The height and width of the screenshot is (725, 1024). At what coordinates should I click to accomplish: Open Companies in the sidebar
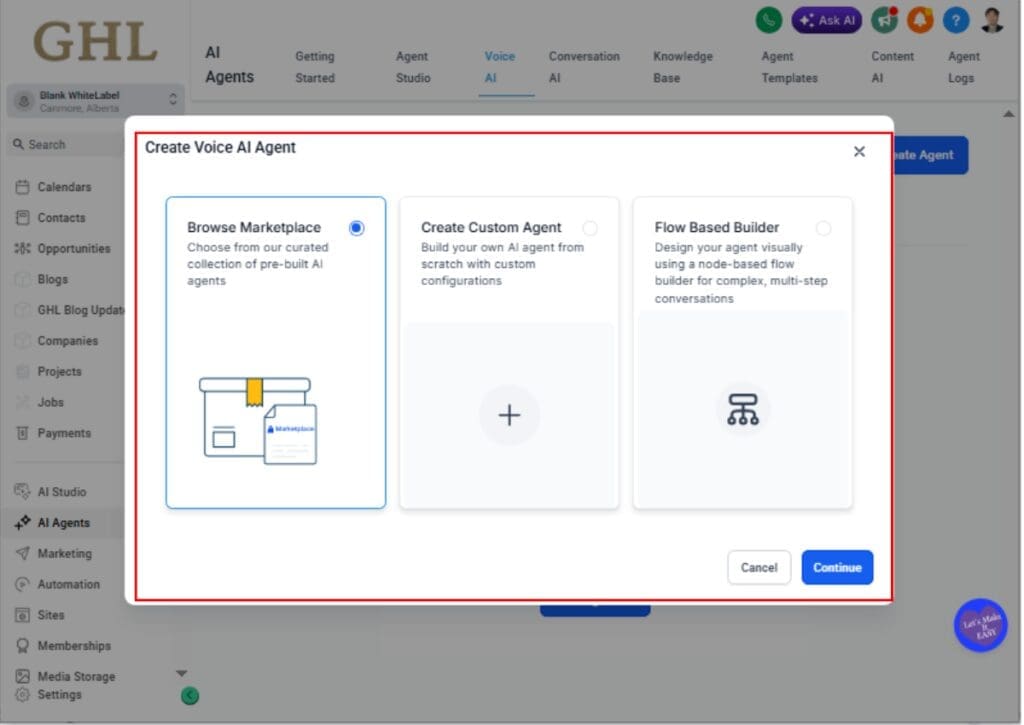click(67, 340)
